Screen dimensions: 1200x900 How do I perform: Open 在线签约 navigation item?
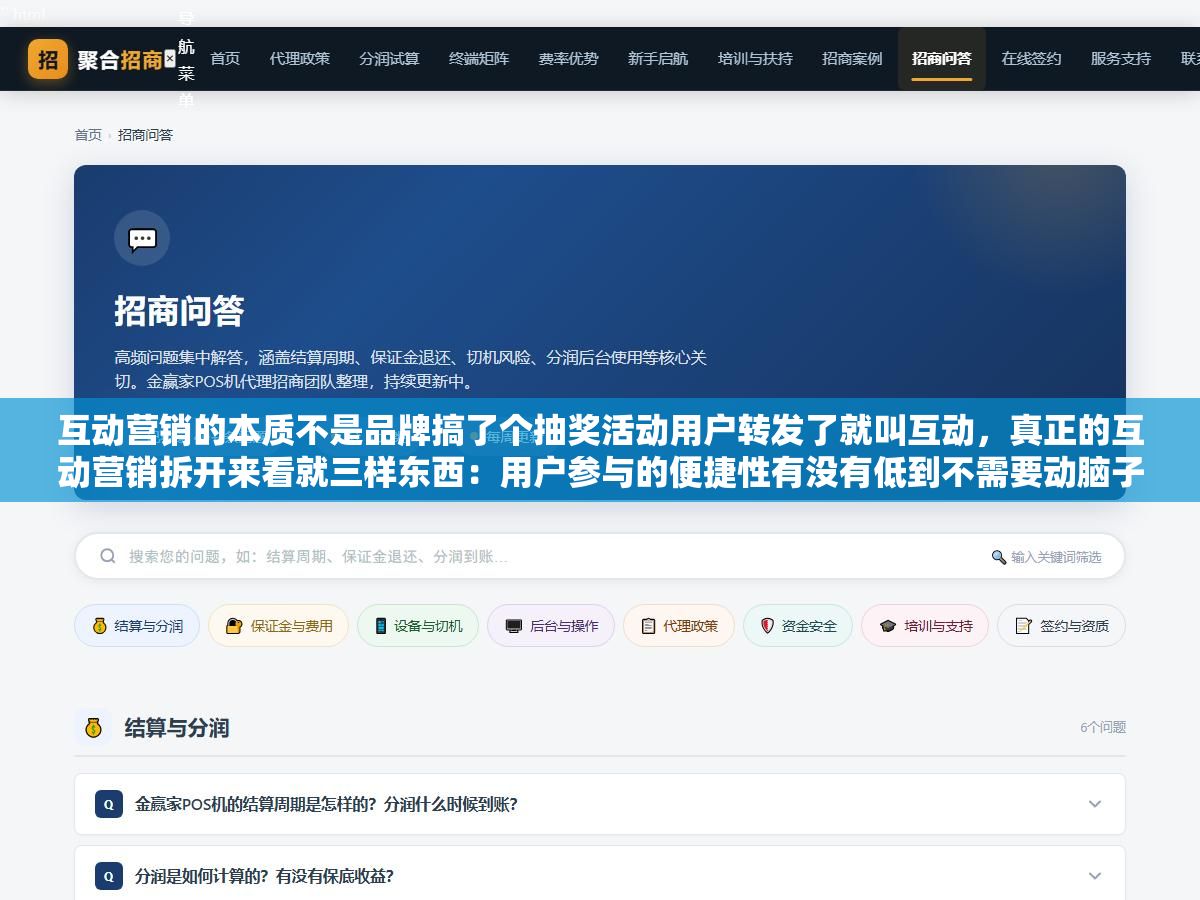(1031, 59)
